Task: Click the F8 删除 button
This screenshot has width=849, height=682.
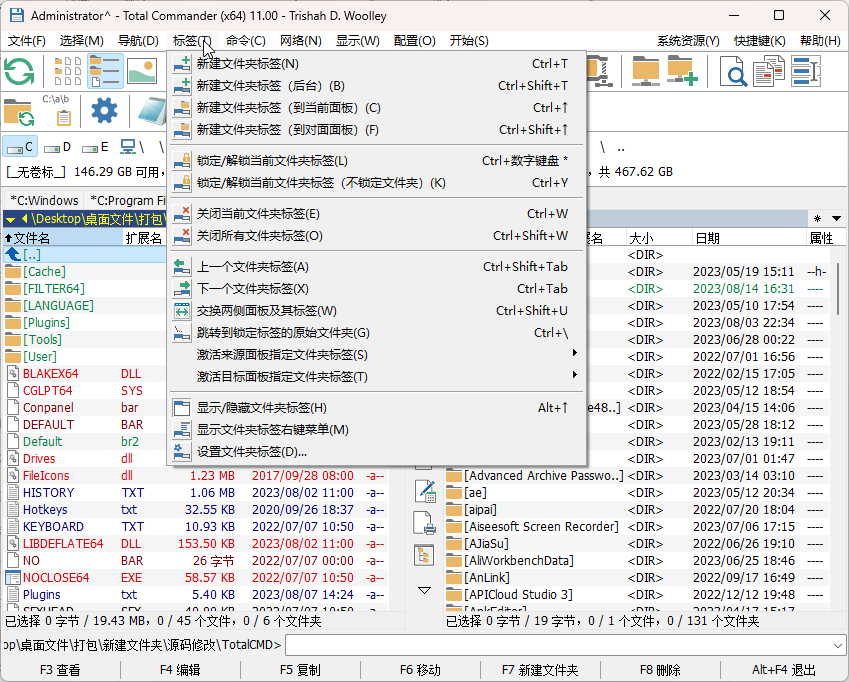Action: [x=660, y=670]
